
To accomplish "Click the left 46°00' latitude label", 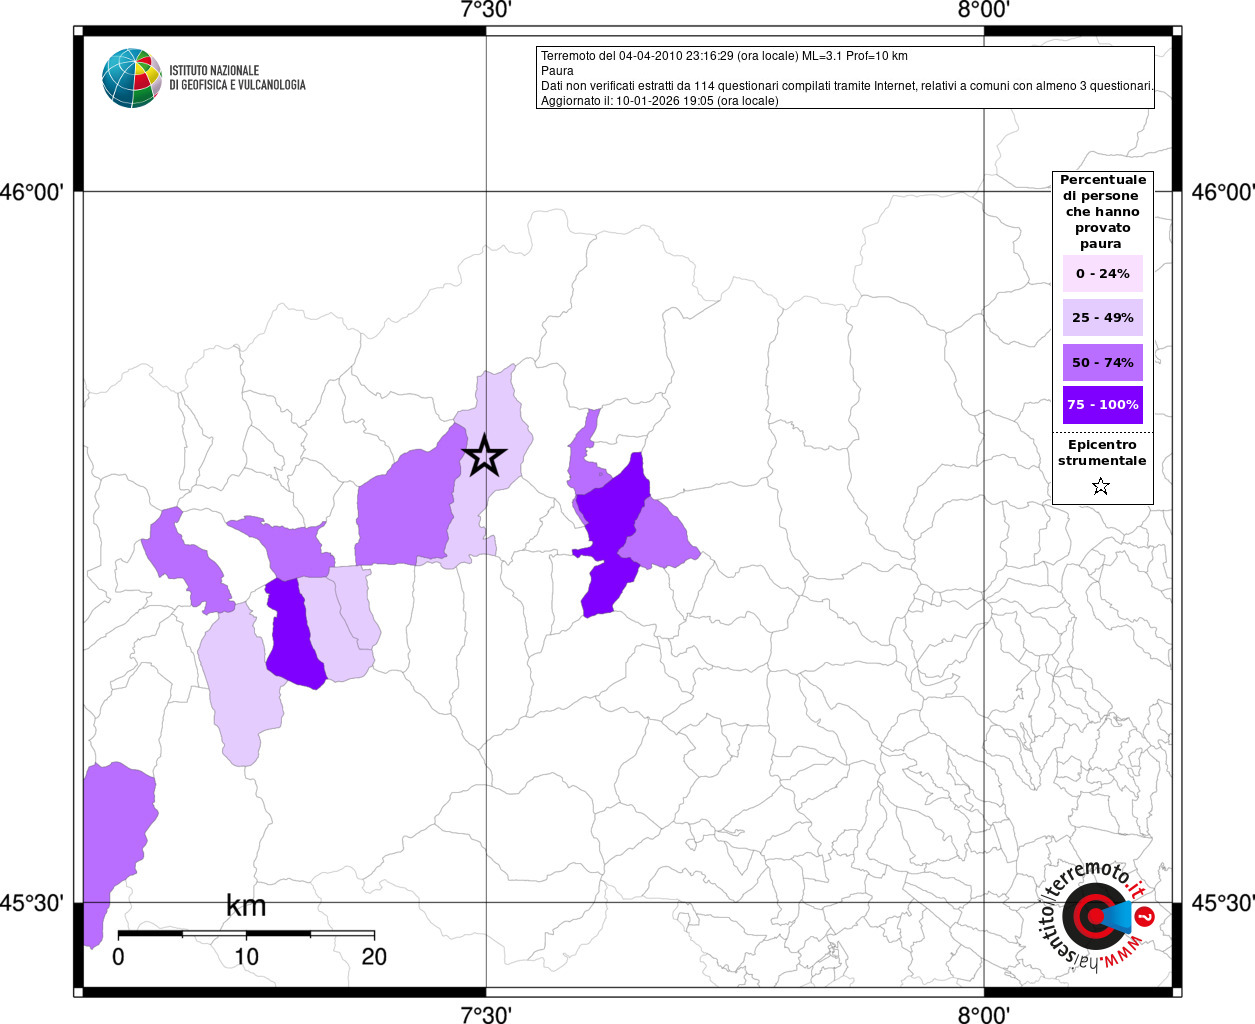I will (32, 191).
